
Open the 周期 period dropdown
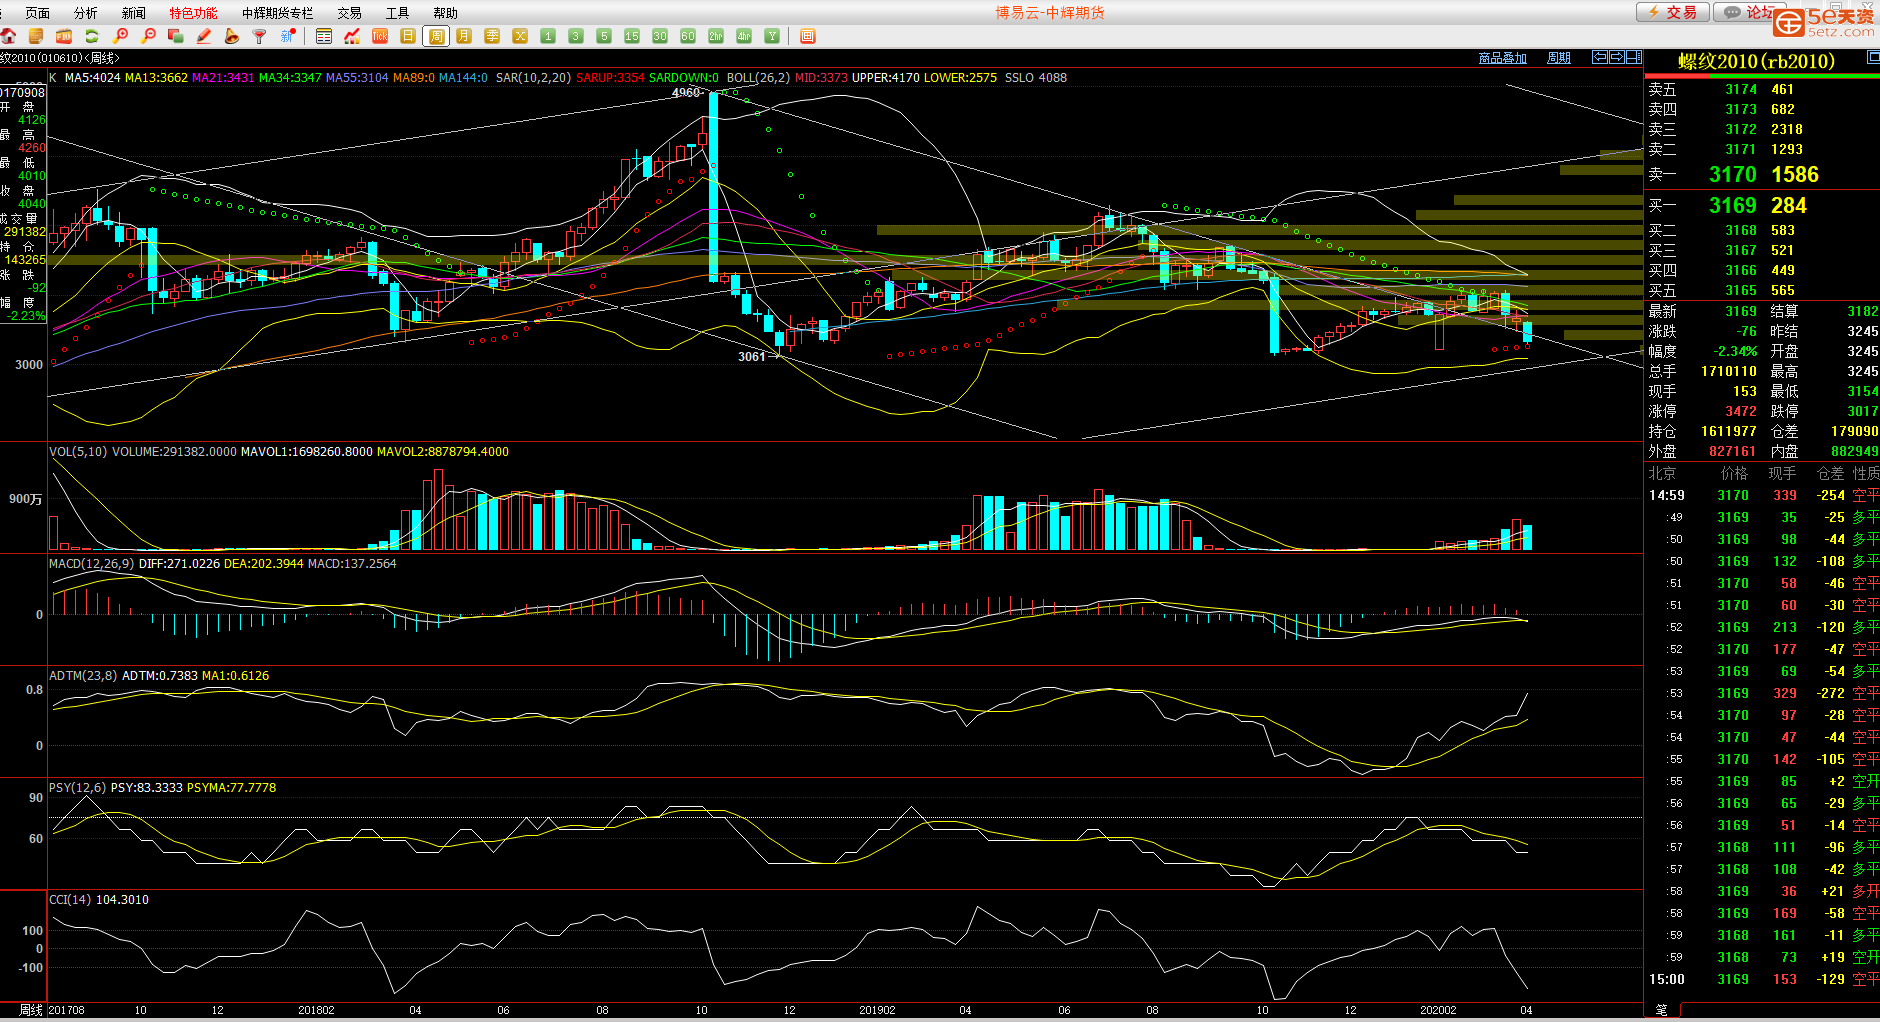click(1559, 58)
